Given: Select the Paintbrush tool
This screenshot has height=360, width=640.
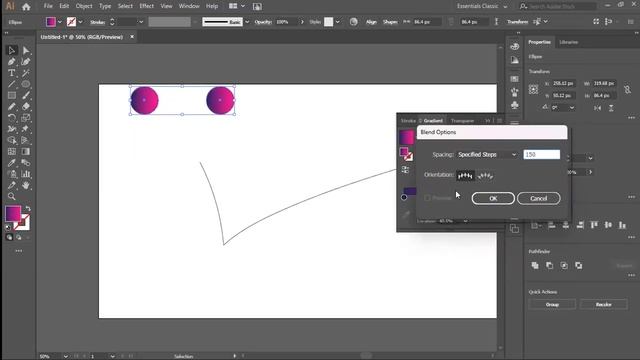Looking at the screenshot, I should click(x=26, y=95).
